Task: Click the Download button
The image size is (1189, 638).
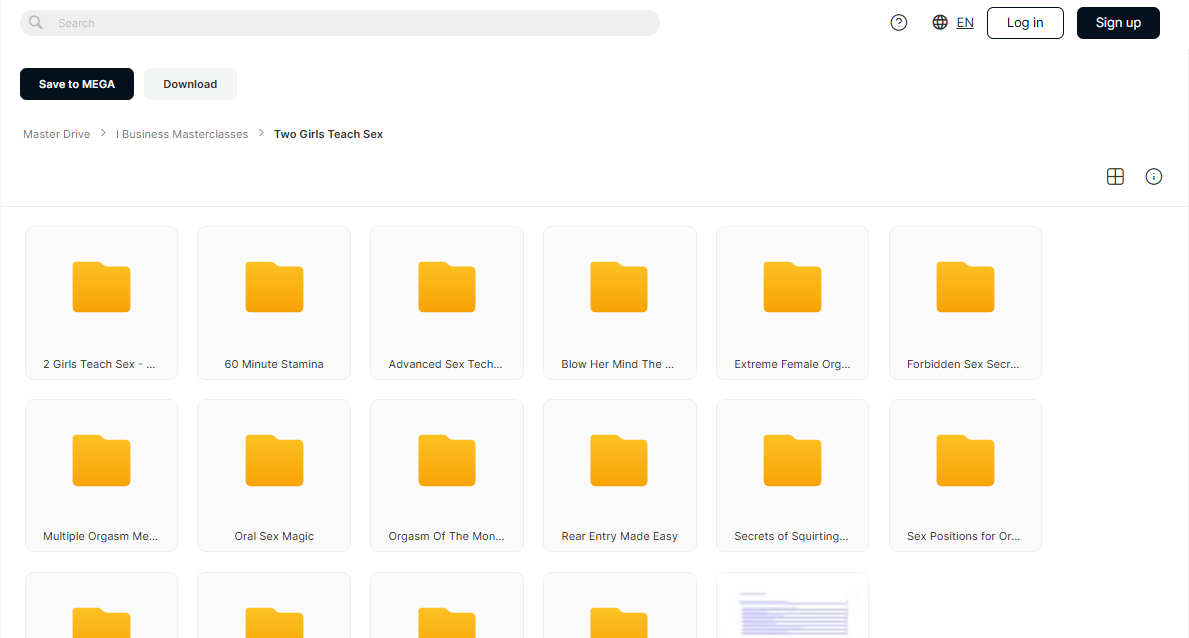Action: 190,84
